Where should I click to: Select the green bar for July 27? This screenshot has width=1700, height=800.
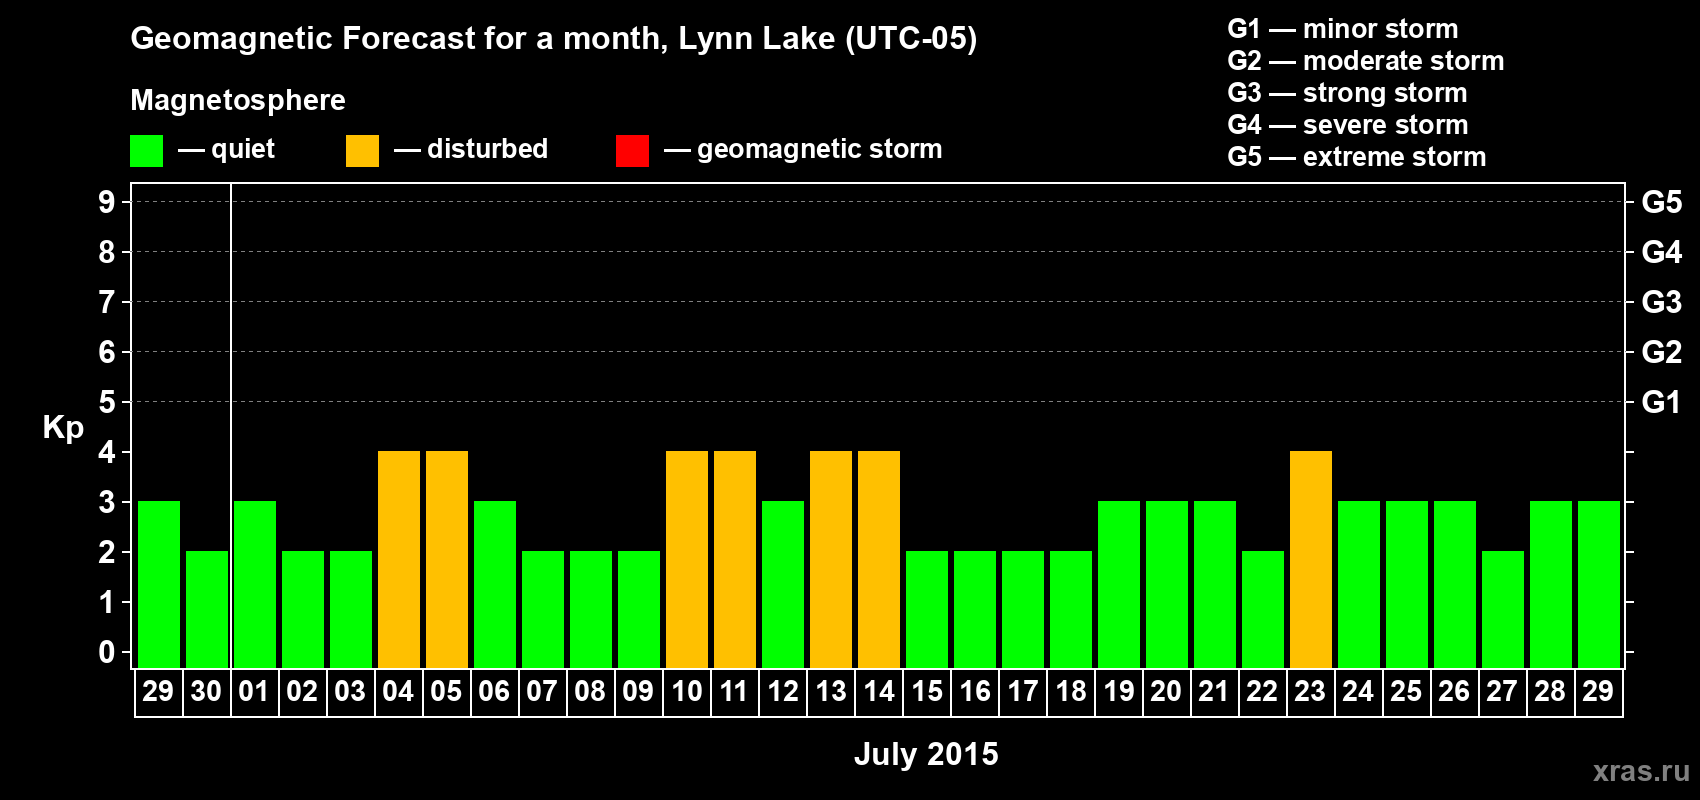[1503, 610]
